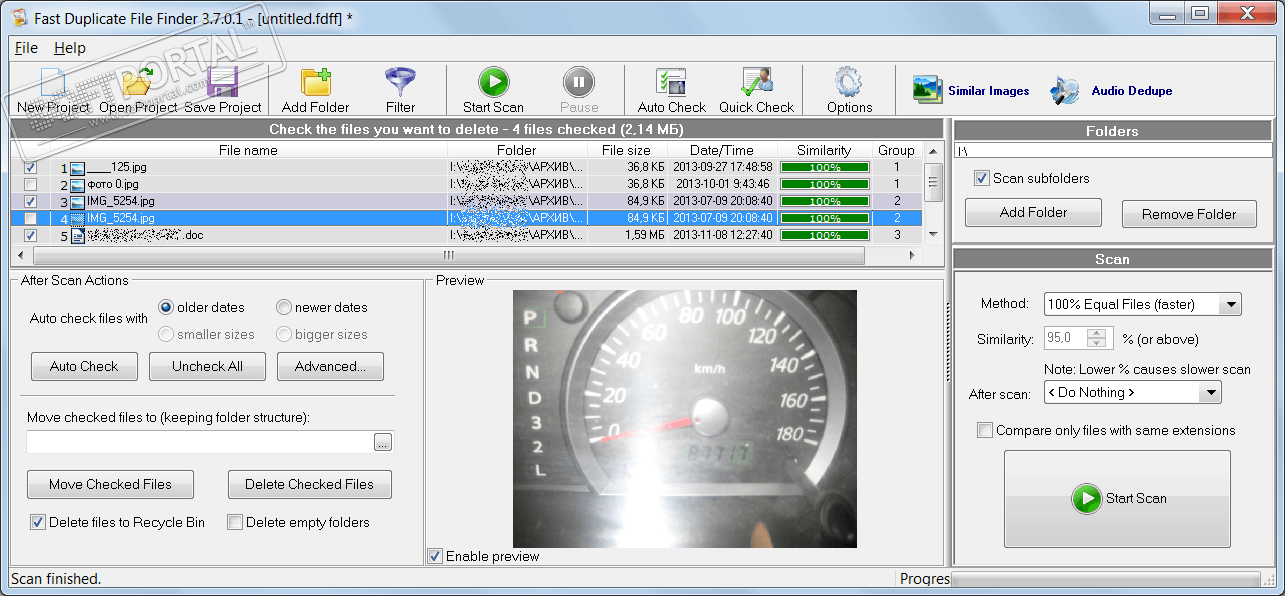Screen dimensions: 1285x596
Task: Open Project from the toolbar
Action: [x=138, y=90]
